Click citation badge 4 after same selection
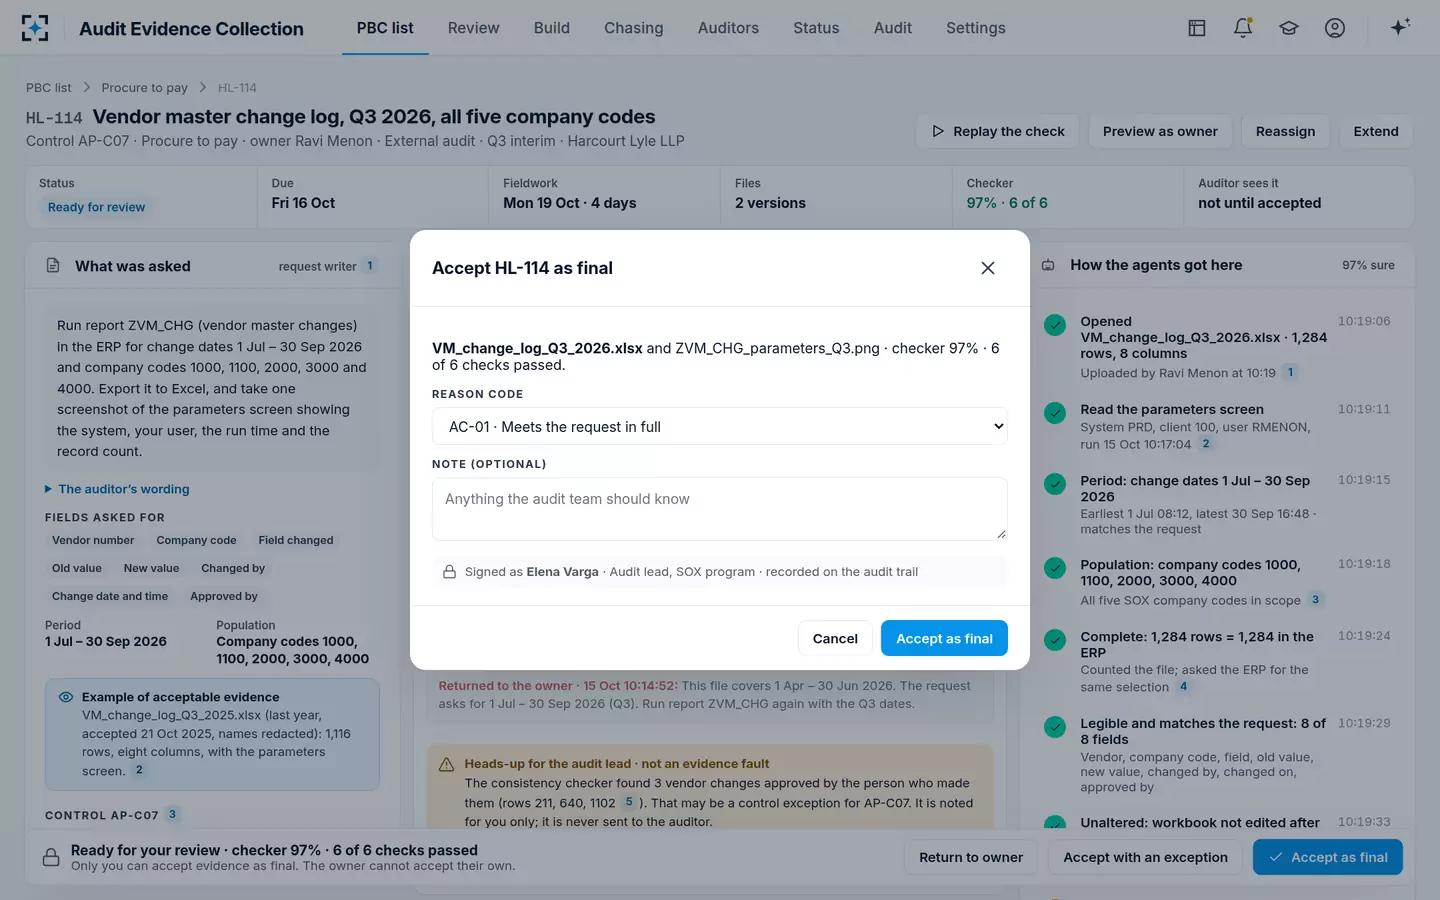 tap(1184, 687)
